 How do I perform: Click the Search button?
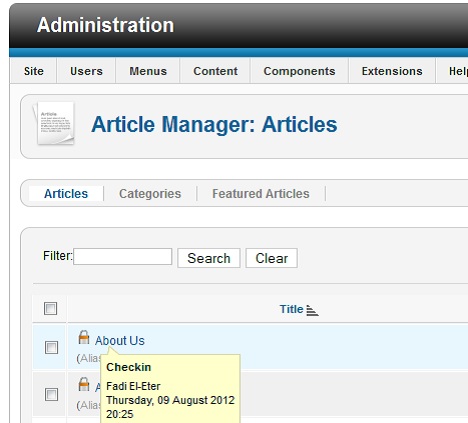coord(209,258)
